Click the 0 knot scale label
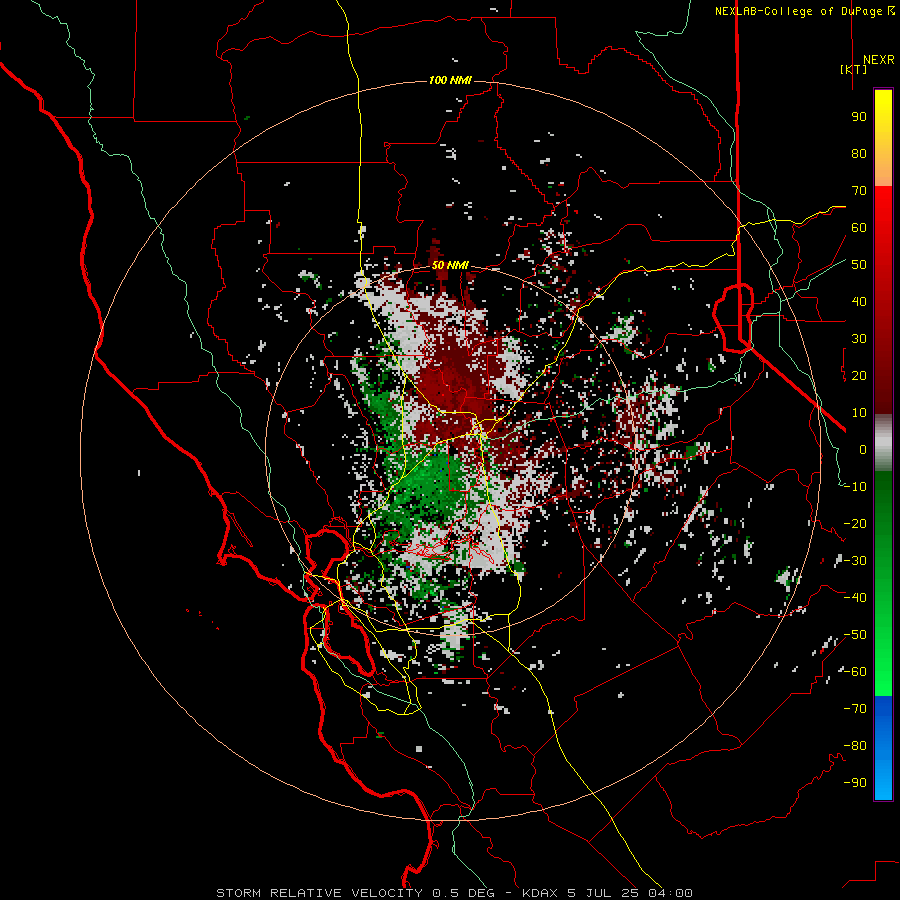Image resolution: width=900 pixels, height=900 pixels. click(863, 449)
